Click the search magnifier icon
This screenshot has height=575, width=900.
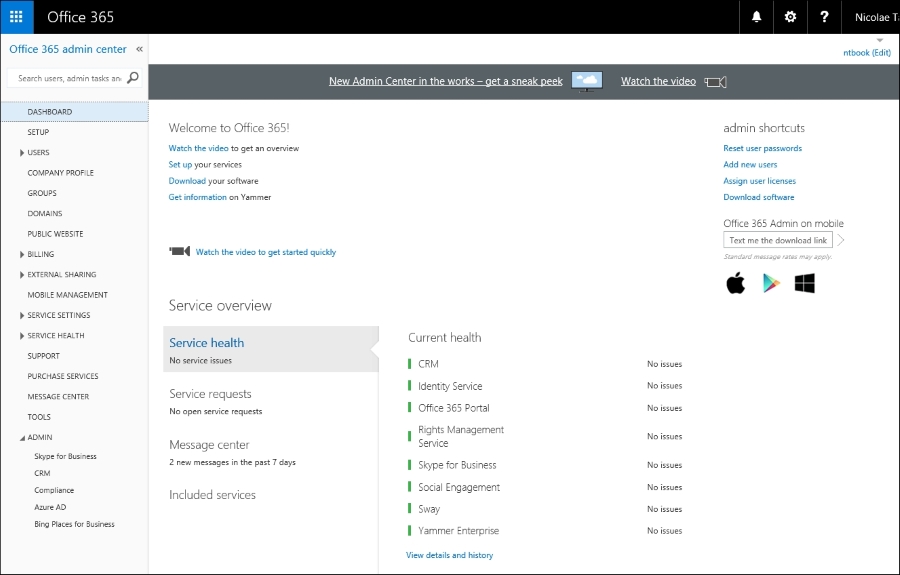(133, 77)
